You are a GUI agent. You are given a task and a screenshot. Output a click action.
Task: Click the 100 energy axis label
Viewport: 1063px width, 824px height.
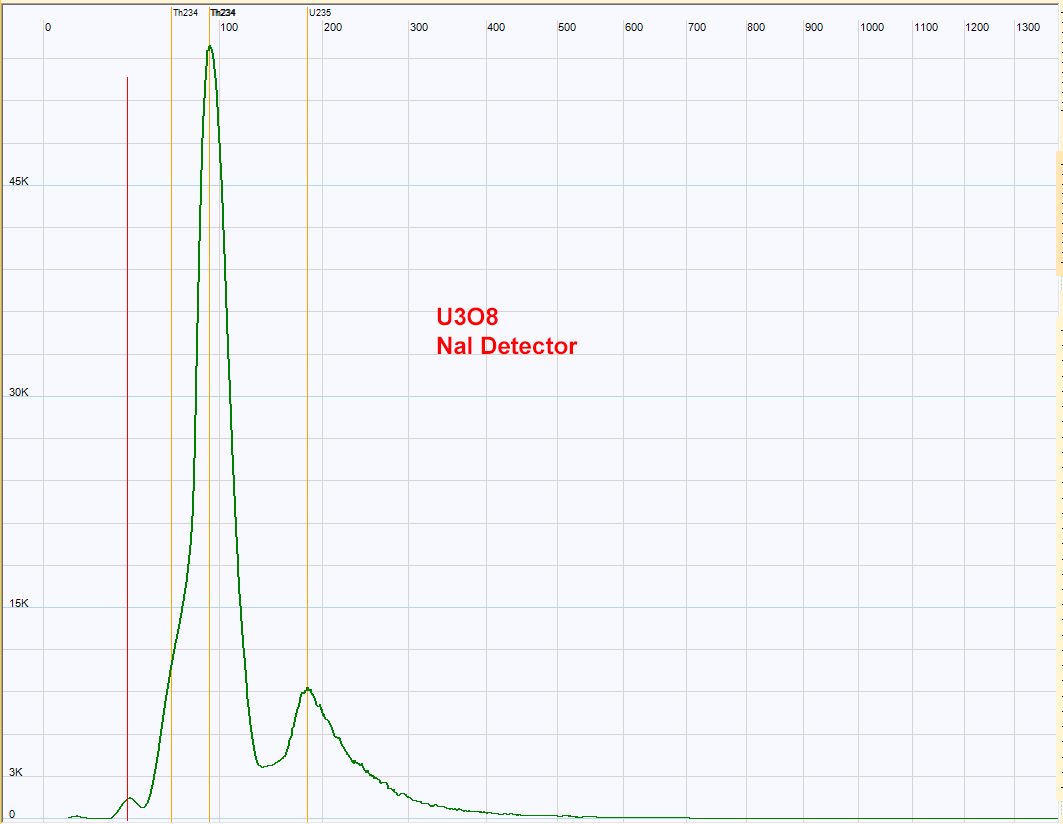point(229,27)
